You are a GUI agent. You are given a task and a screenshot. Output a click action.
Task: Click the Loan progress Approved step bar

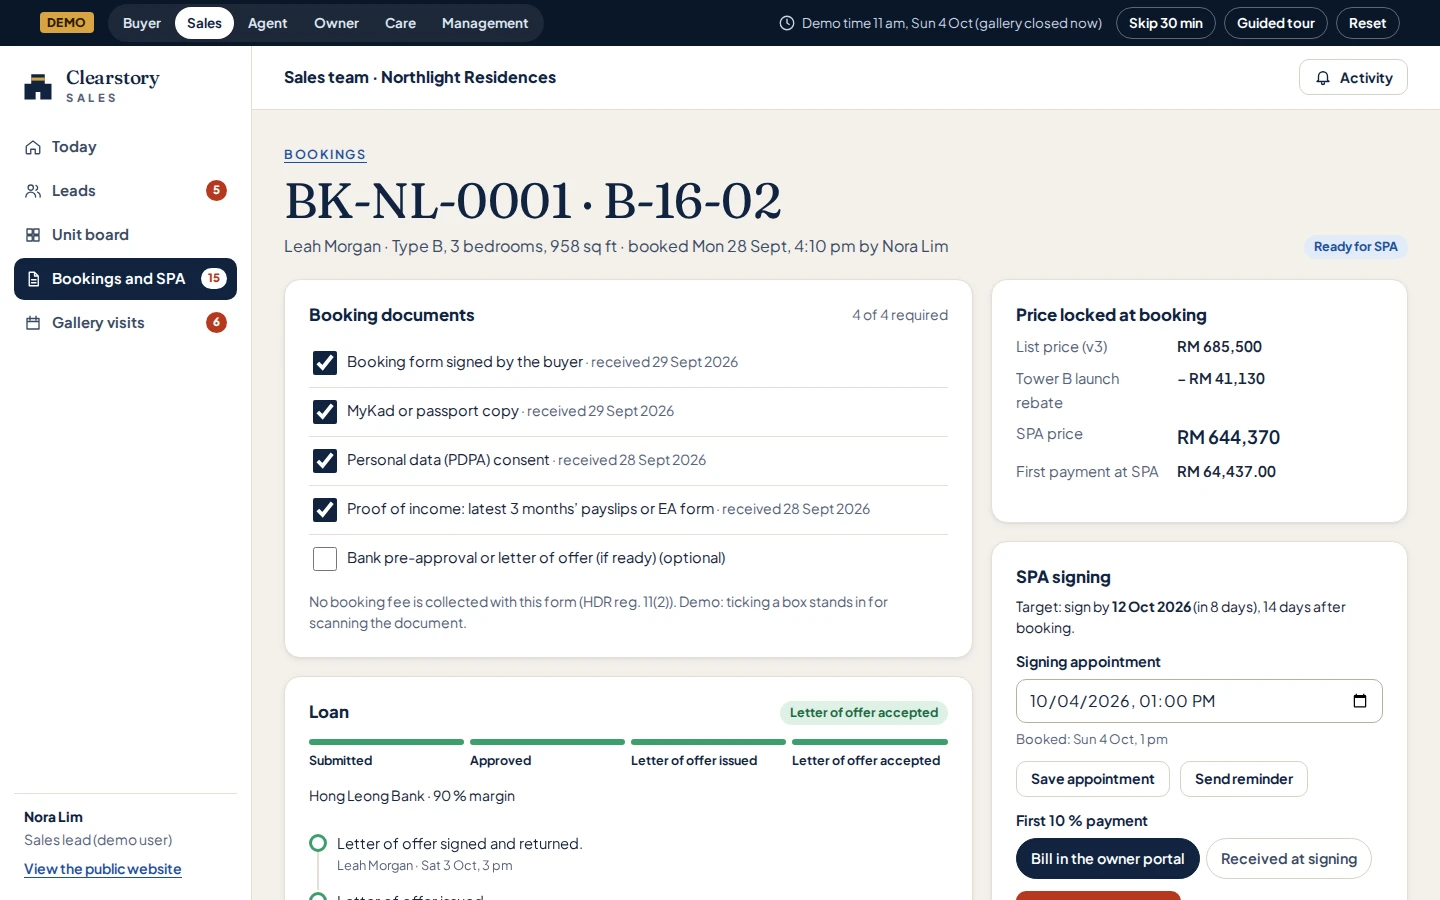tap(547, 742)
